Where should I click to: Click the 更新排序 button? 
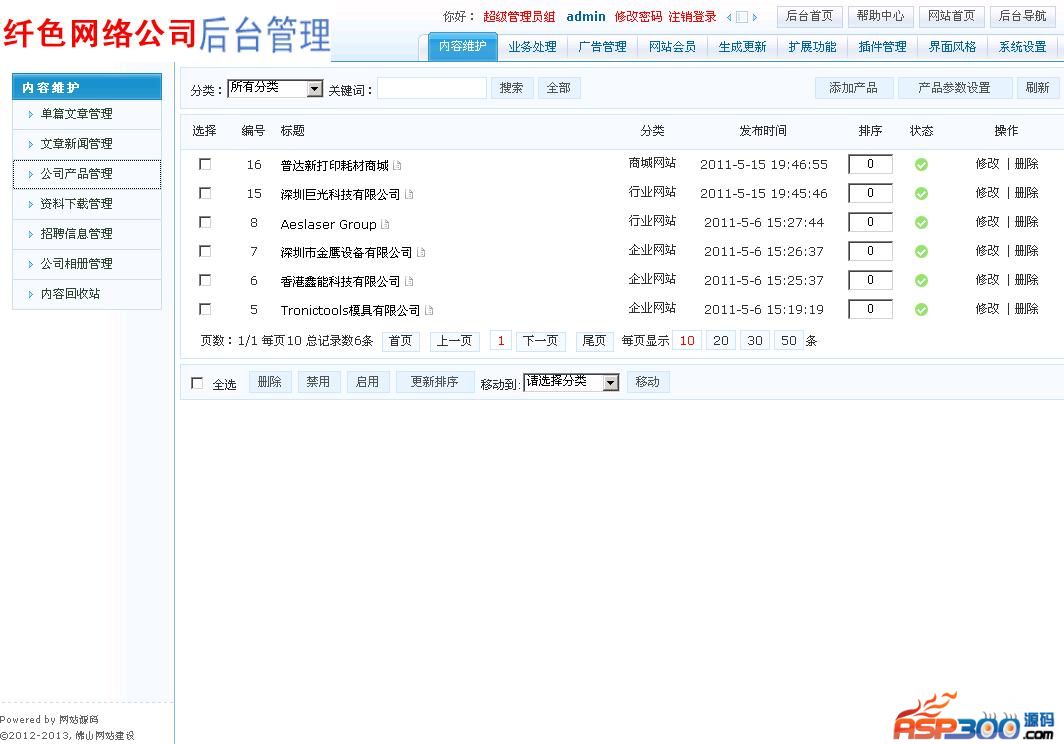[x=435, y=382]
